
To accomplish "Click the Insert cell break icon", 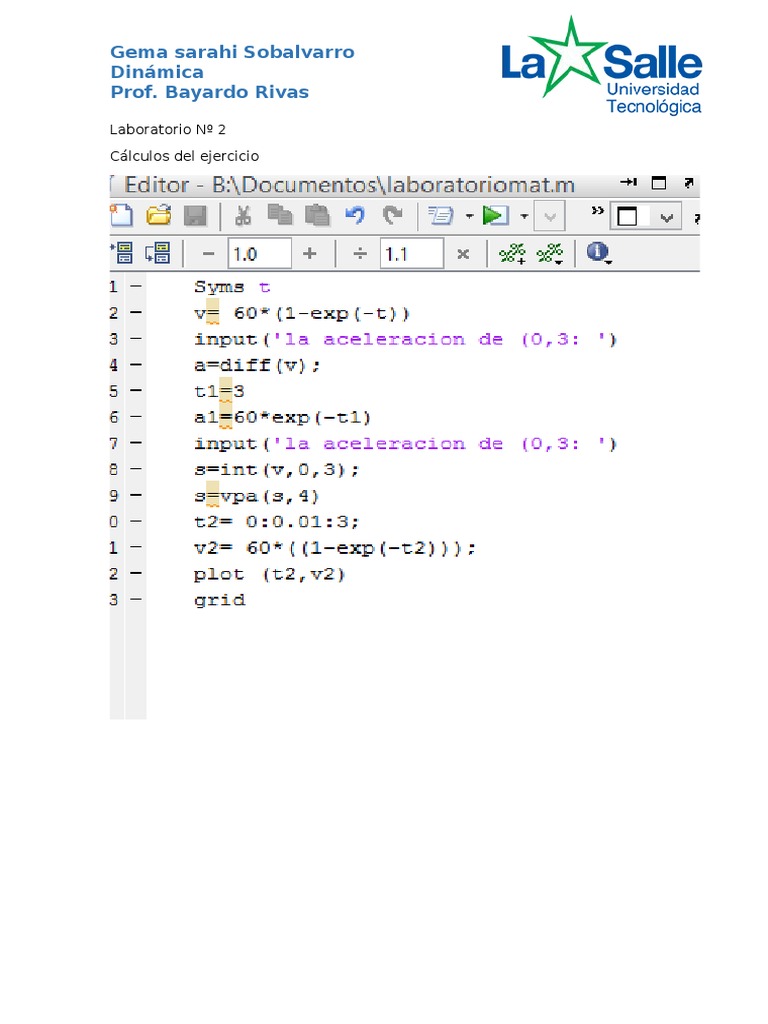I will 512,253.
